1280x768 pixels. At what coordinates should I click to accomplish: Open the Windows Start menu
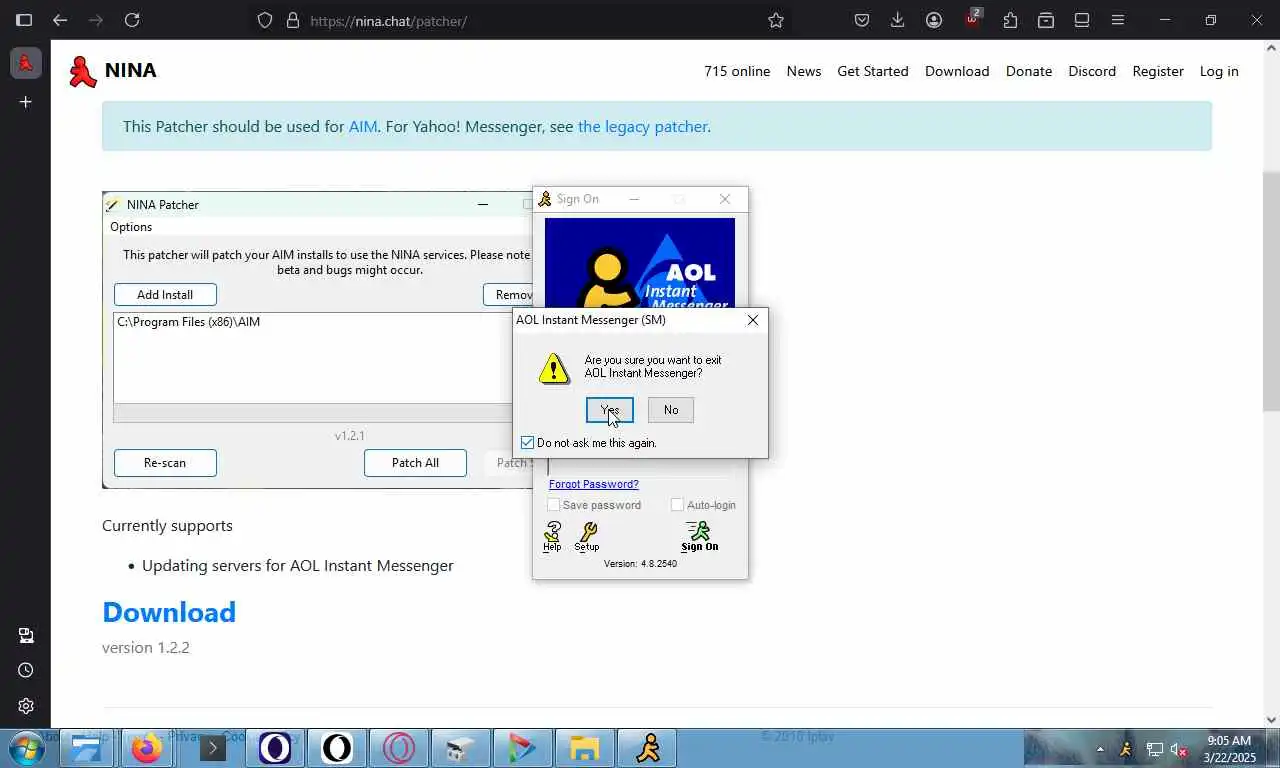click(x=25, y=748)
